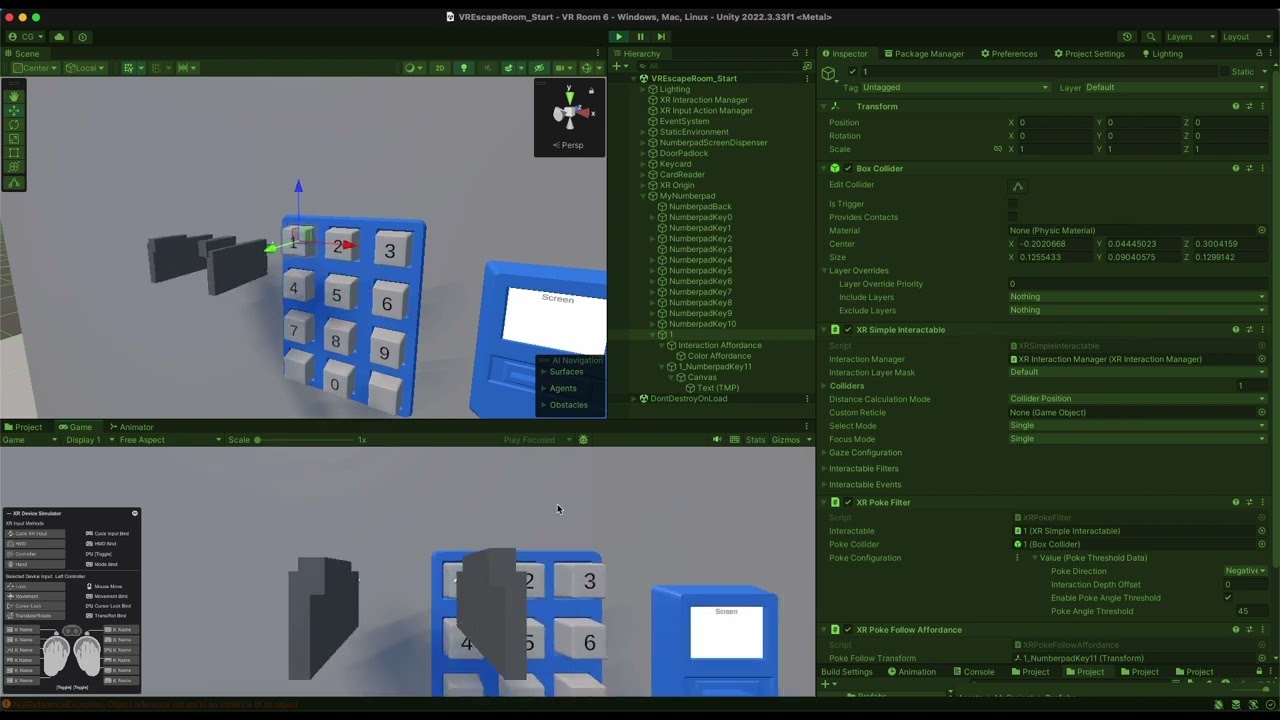Click the Pause button in the toolbar
1280x720 pixels.
point(640,36)
